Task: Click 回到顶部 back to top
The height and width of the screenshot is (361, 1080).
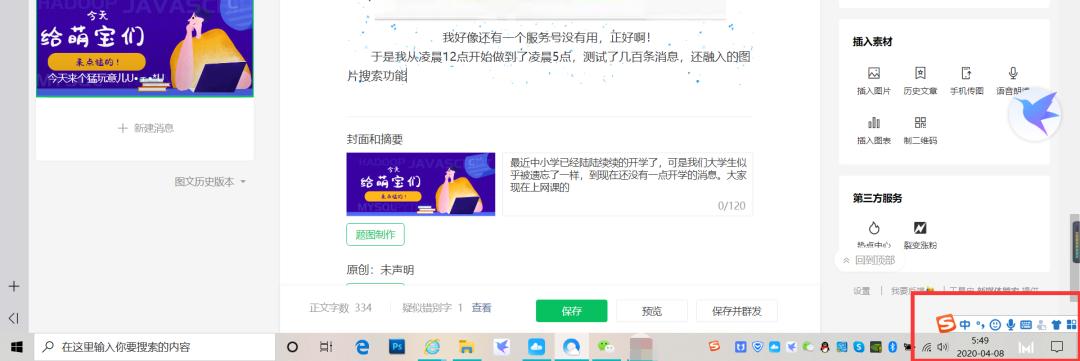Action: point(869,260)
